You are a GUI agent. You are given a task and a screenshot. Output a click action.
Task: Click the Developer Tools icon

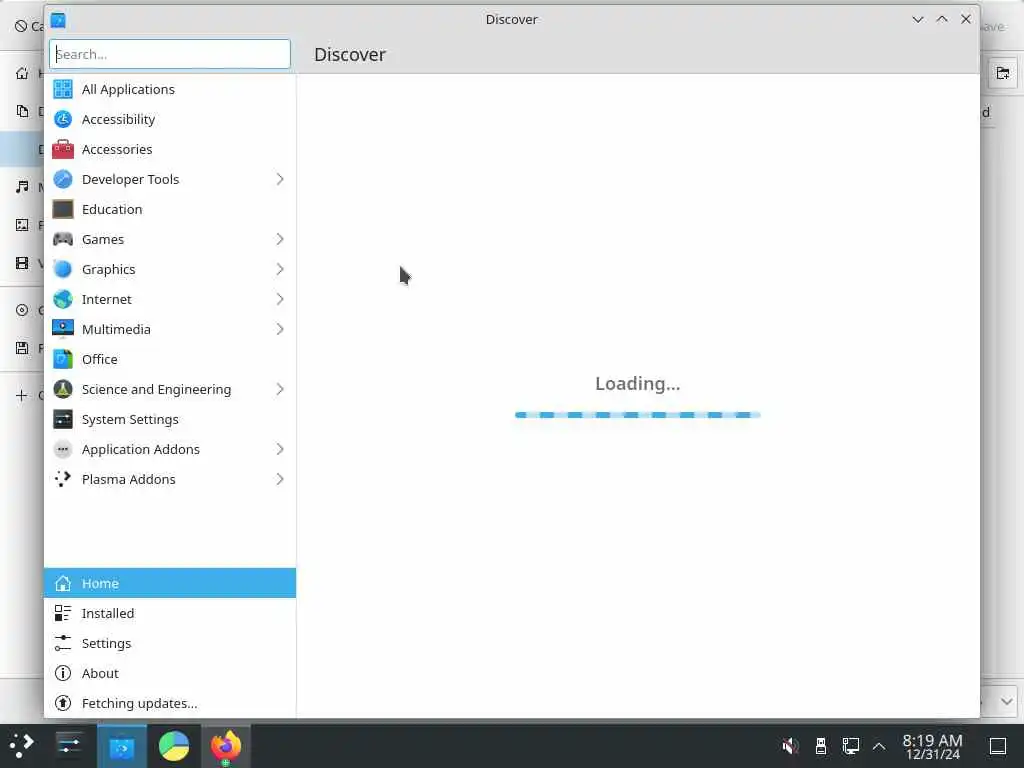pyautogui.click(x=63, y=179)
